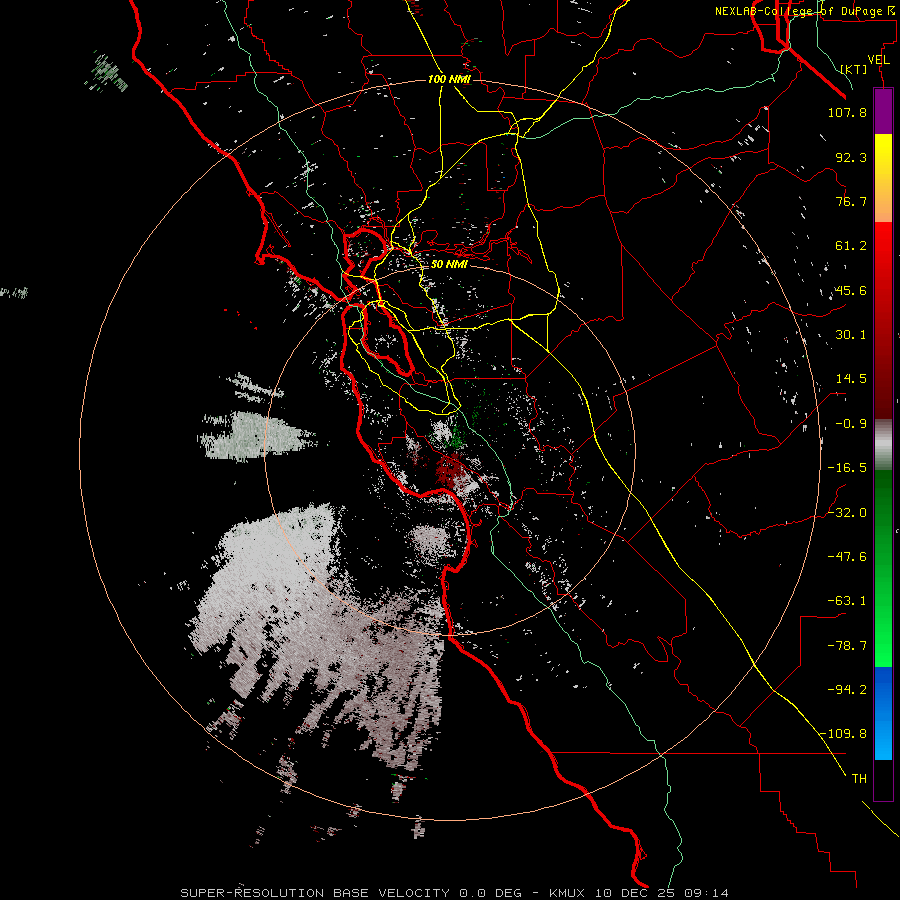Click the yellow-orange segment of the color bar
Screen dimensions: 900x900
(883, 178)
